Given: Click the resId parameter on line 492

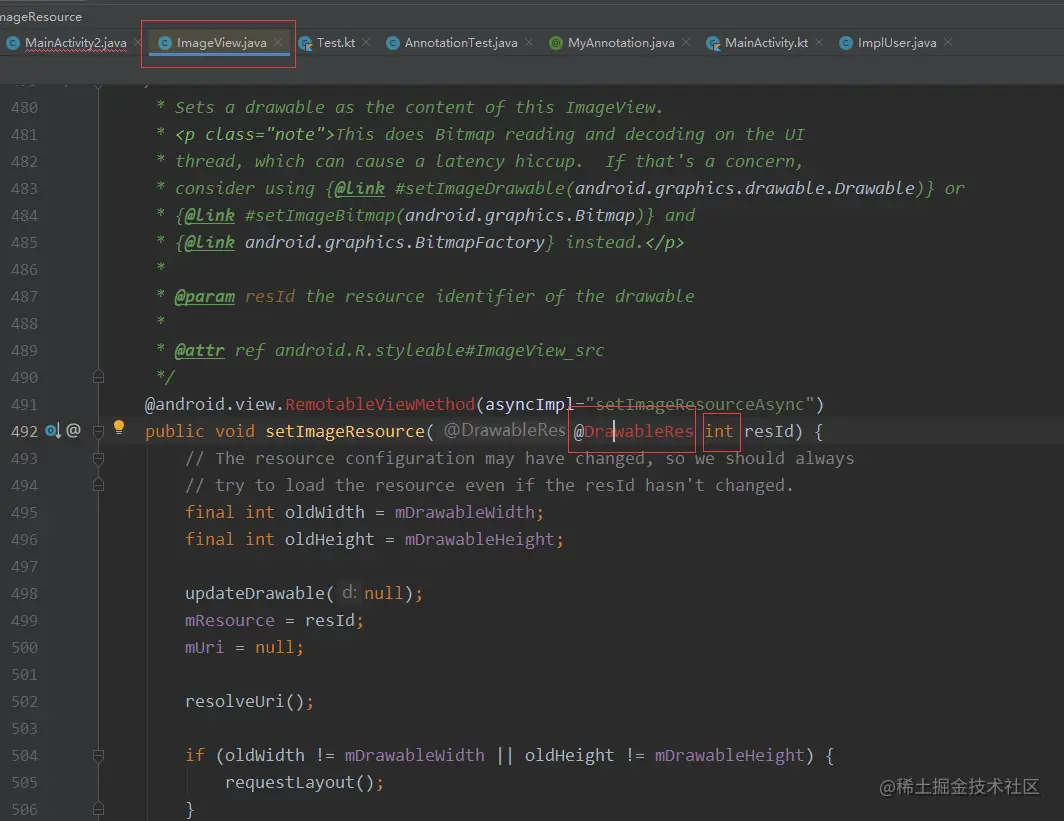Looking at the screenshot, I should point(769,432).
